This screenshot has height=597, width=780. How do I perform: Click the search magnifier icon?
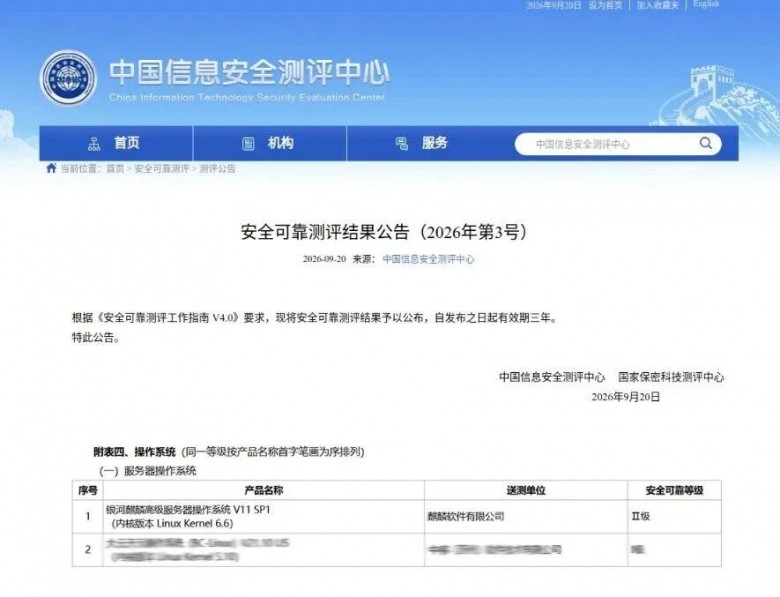click(x=705, y=144)
